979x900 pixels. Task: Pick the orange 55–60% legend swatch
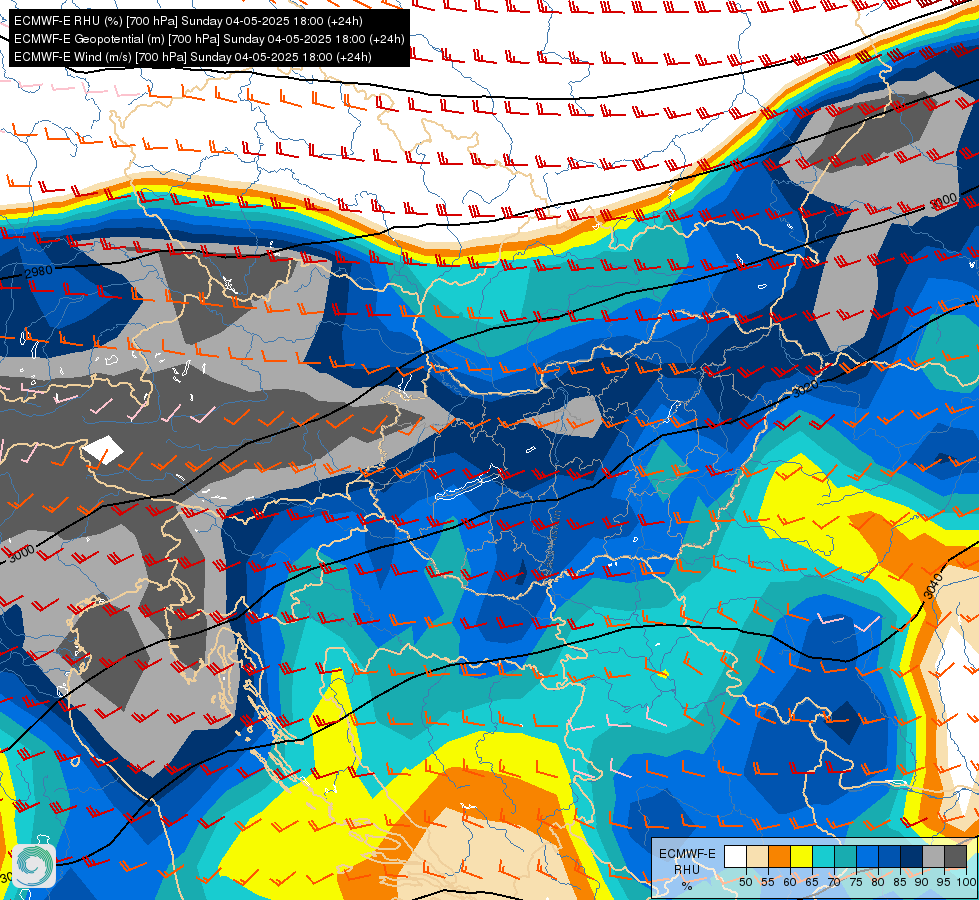click(x=779, y=856)
